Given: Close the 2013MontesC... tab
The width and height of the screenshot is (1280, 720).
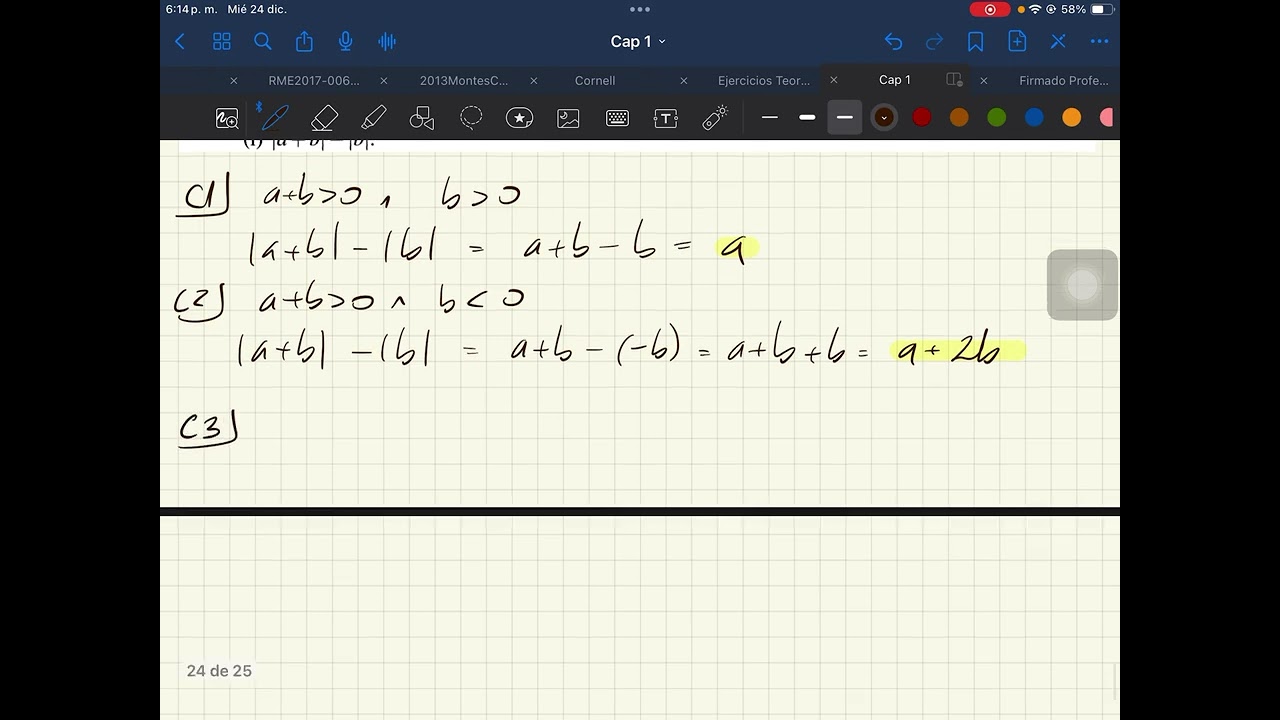Looking at the screenshot, I should 384,80.
